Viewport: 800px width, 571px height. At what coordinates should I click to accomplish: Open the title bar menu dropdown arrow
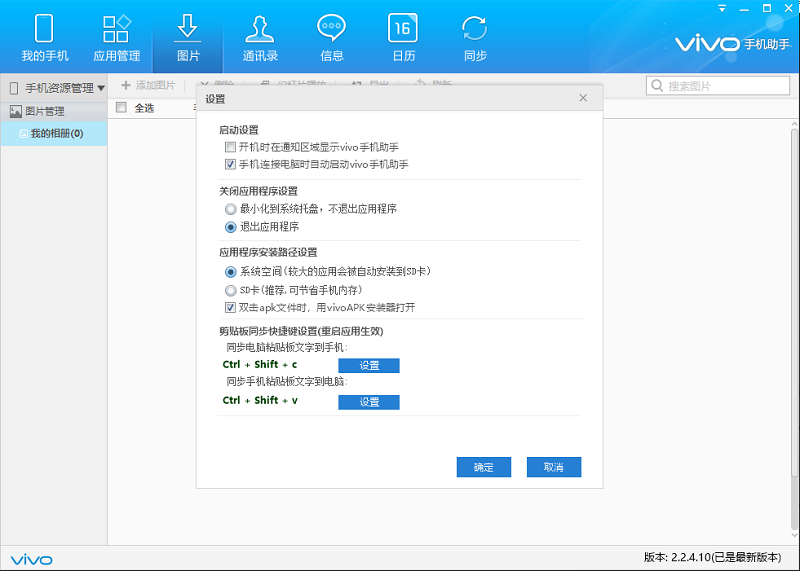(722, 9)
